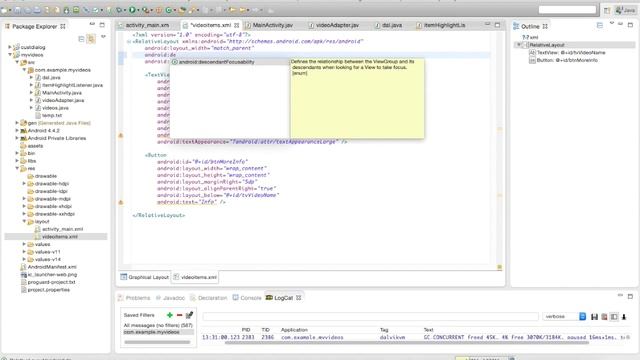
Task: Save LogCat log to file icon
Action: (x=594, y=317)
